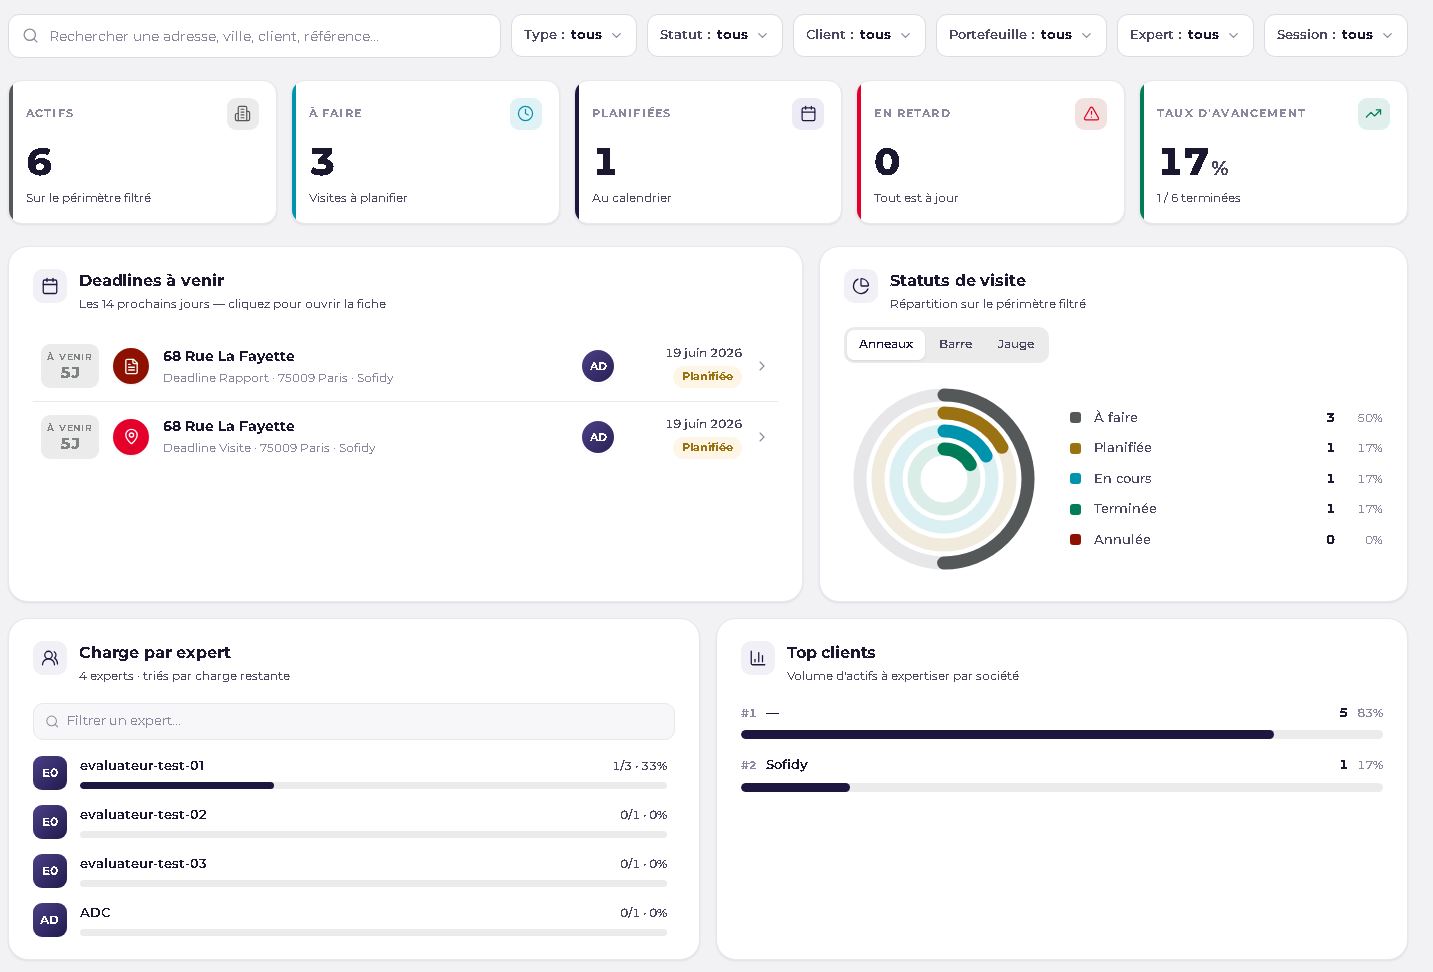Screen dimensions: 1433x972
Task: Open the Actifs summary card
Action: point(143,152)
